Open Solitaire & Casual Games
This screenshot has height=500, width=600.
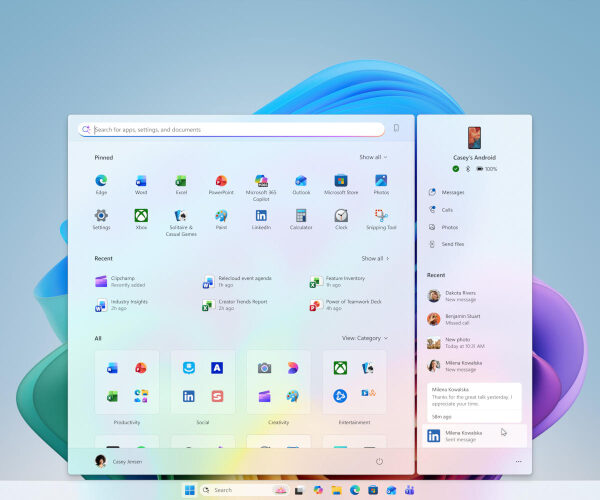[181, 222]
